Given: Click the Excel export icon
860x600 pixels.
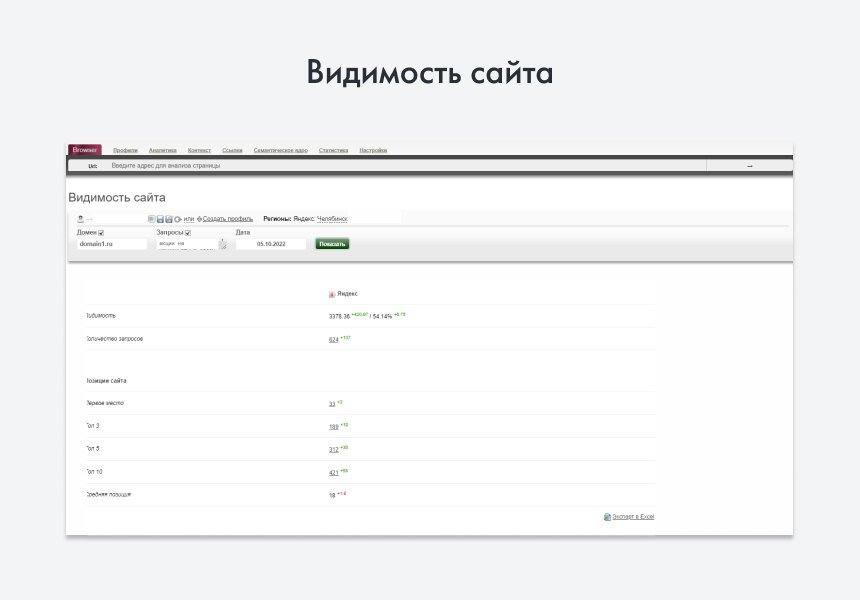Looking at the screenshot, I should [607, 517].
